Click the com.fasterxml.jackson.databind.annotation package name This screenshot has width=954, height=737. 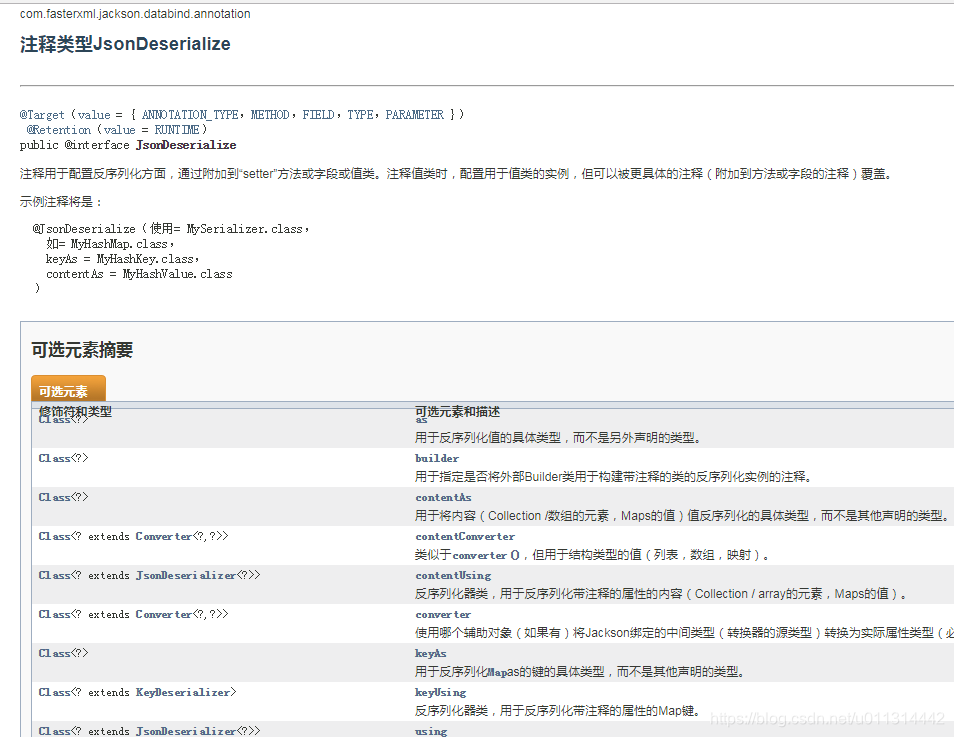click(x=135, y=13)
